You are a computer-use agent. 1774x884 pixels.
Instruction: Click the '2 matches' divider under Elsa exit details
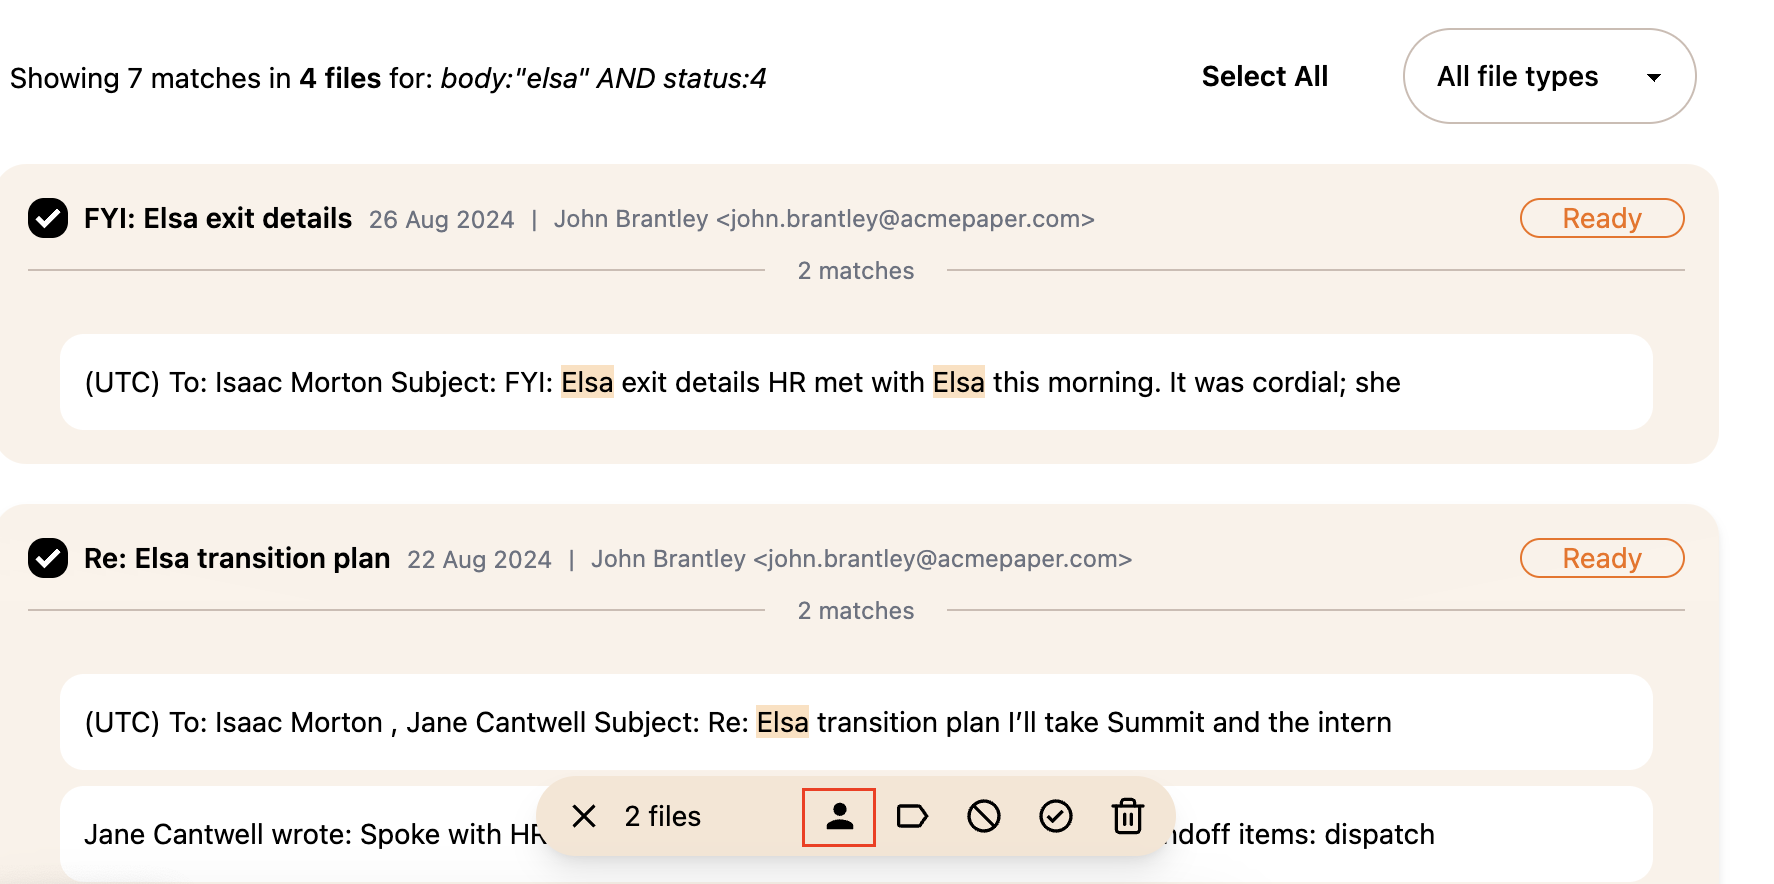(x=856, y=271)
